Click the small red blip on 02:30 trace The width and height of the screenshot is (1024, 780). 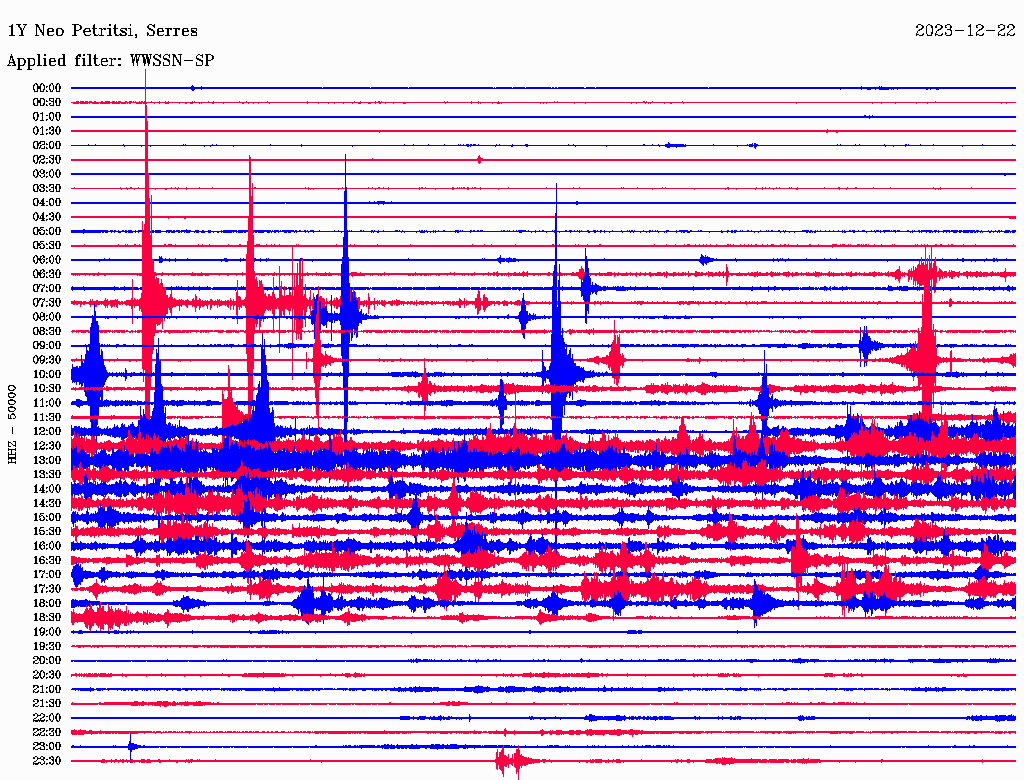click(x=480, y=159)
